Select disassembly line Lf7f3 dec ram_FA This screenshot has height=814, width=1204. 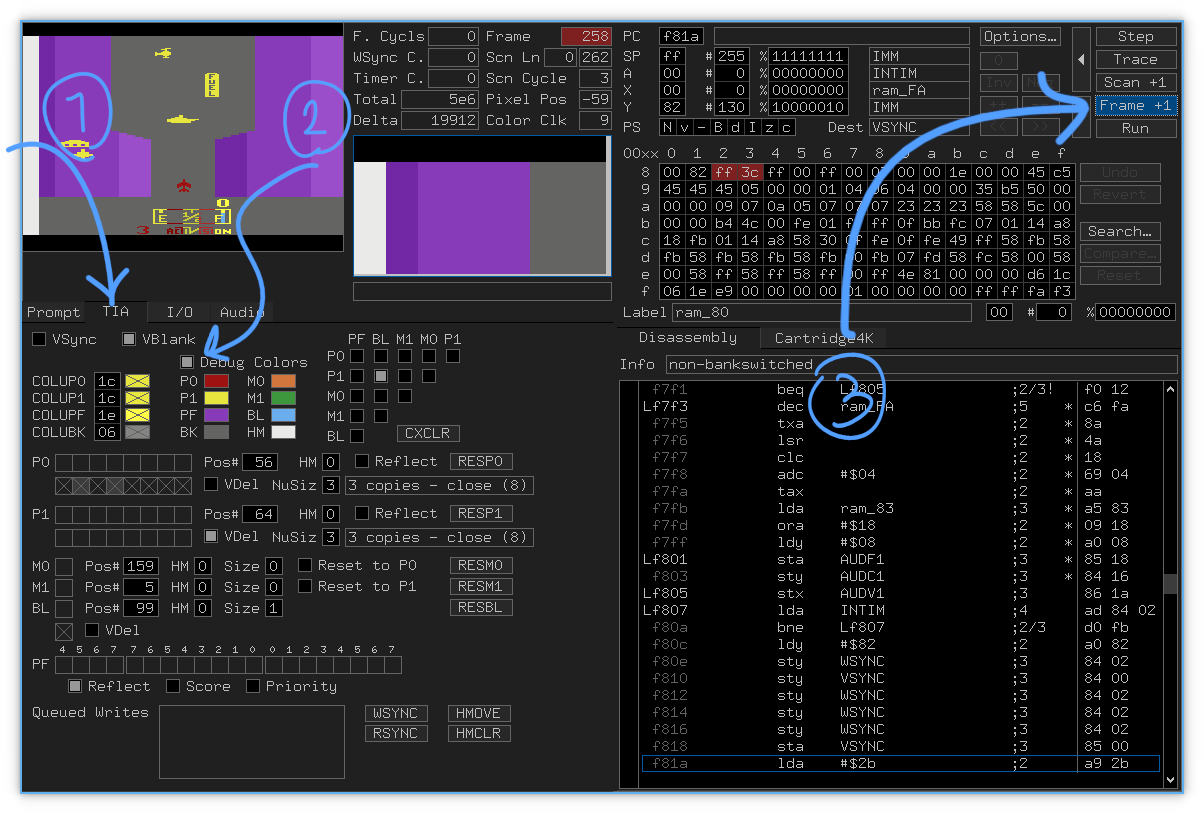click(x=900, y=406)
